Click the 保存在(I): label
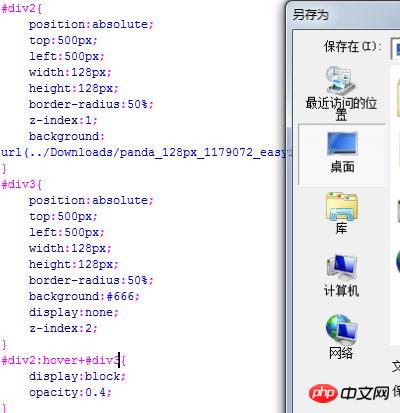This screenshot has width=400, height=413. 352,47
